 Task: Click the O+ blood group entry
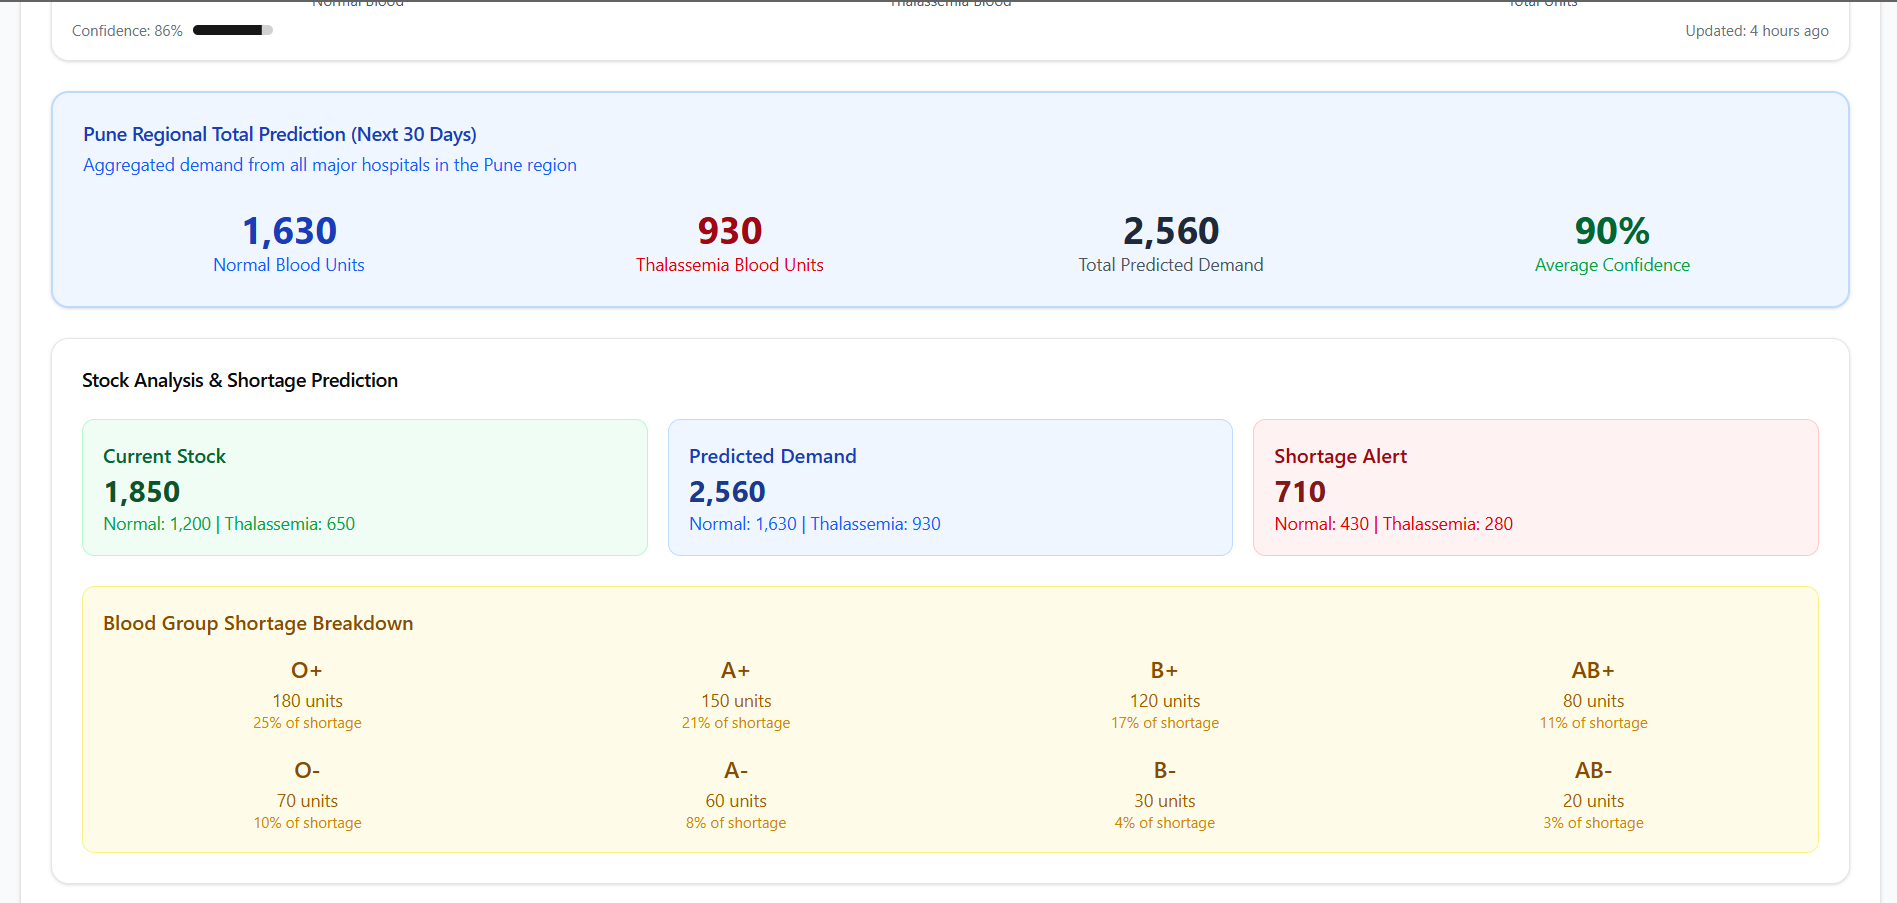307,695
